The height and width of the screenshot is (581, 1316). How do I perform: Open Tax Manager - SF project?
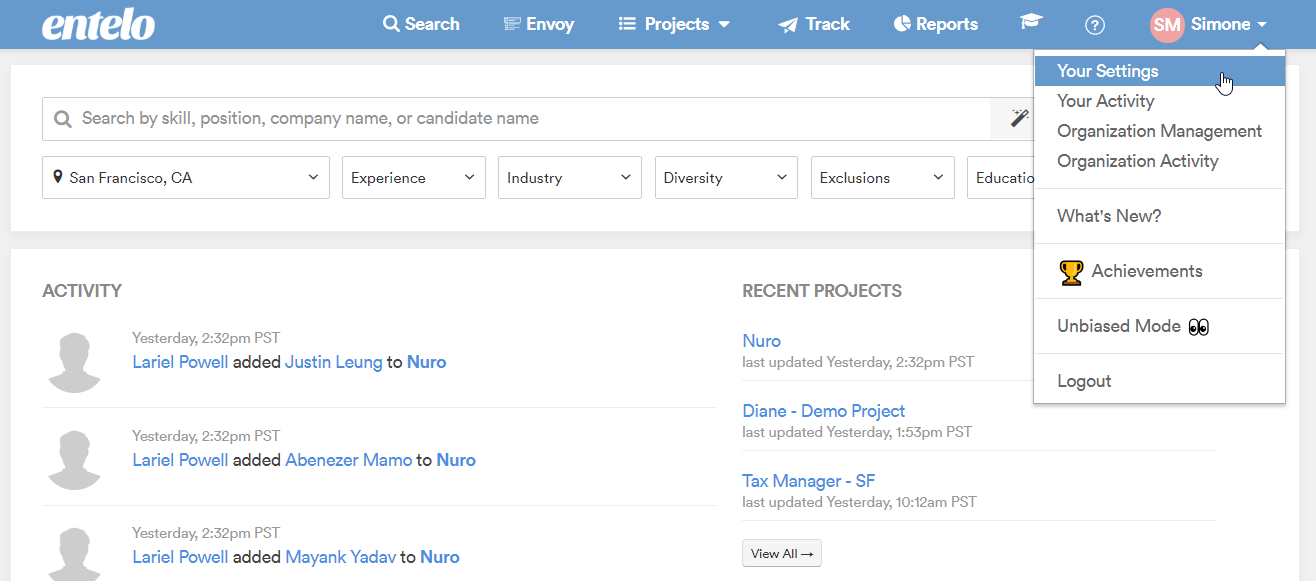click(x=808, y=481)
